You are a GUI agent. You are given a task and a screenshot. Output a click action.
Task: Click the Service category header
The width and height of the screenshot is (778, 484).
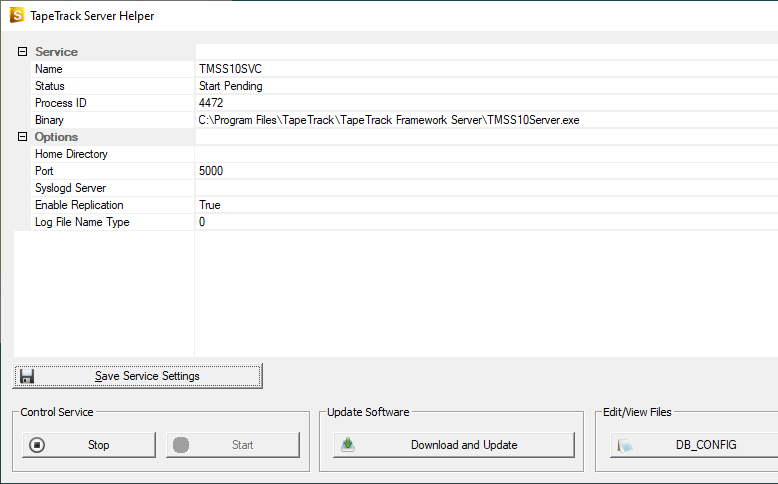click(57, 52)
